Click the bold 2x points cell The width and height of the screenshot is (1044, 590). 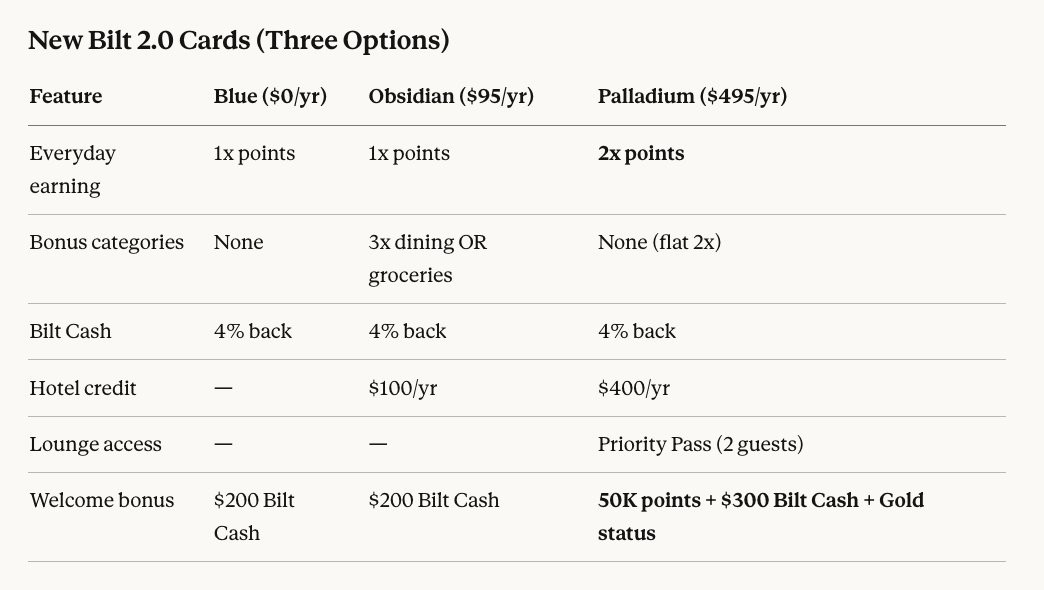pos(641,153)
